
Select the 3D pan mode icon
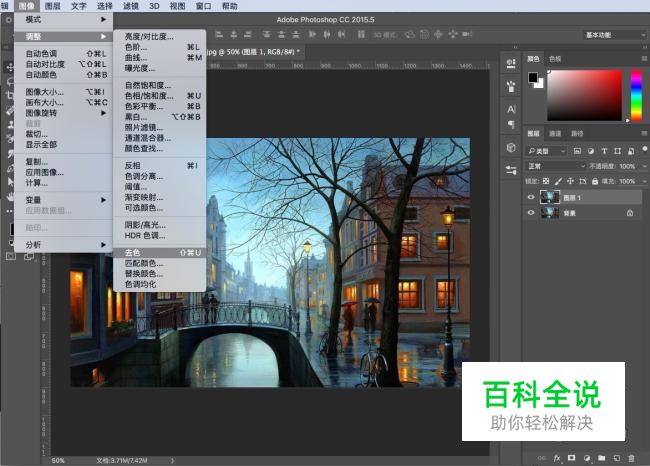[438, 34]
